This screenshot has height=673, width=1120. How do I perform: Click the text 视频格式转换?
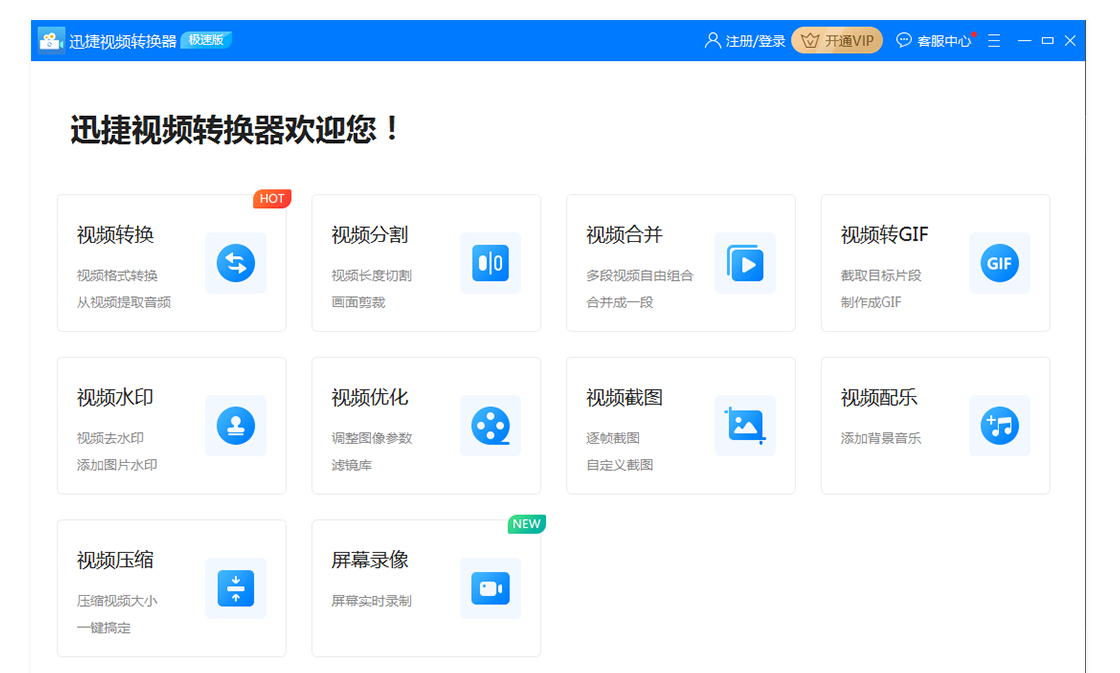(117, 276)
